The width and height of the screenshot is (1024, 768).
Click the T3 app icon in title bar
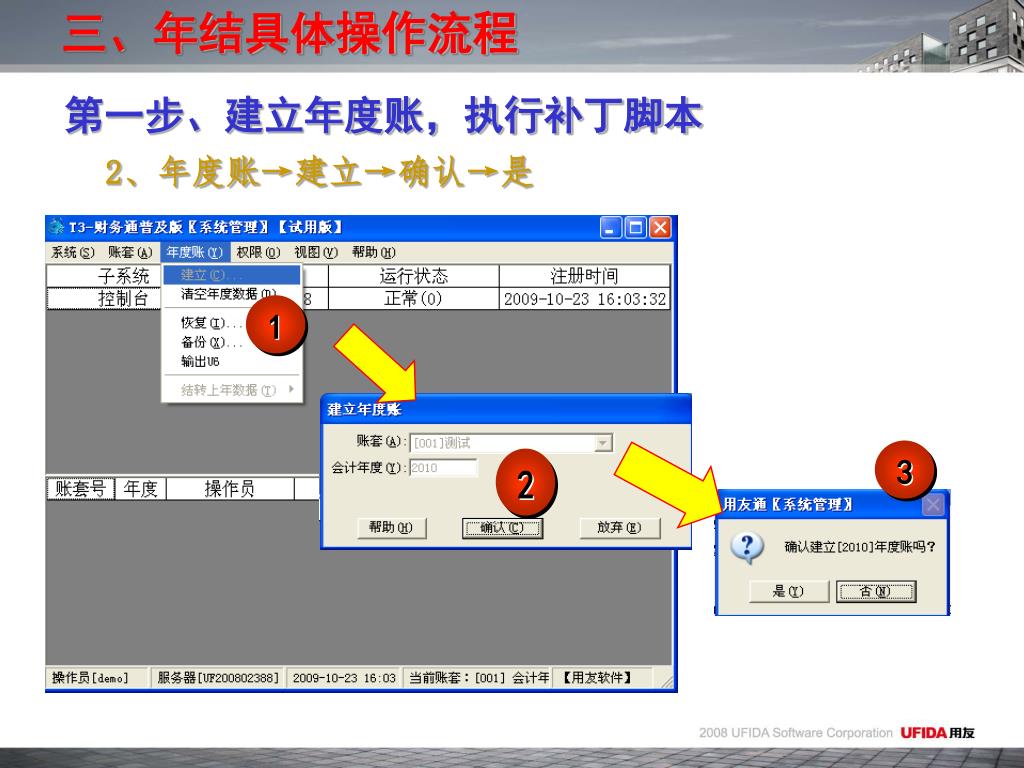[57, 227]
